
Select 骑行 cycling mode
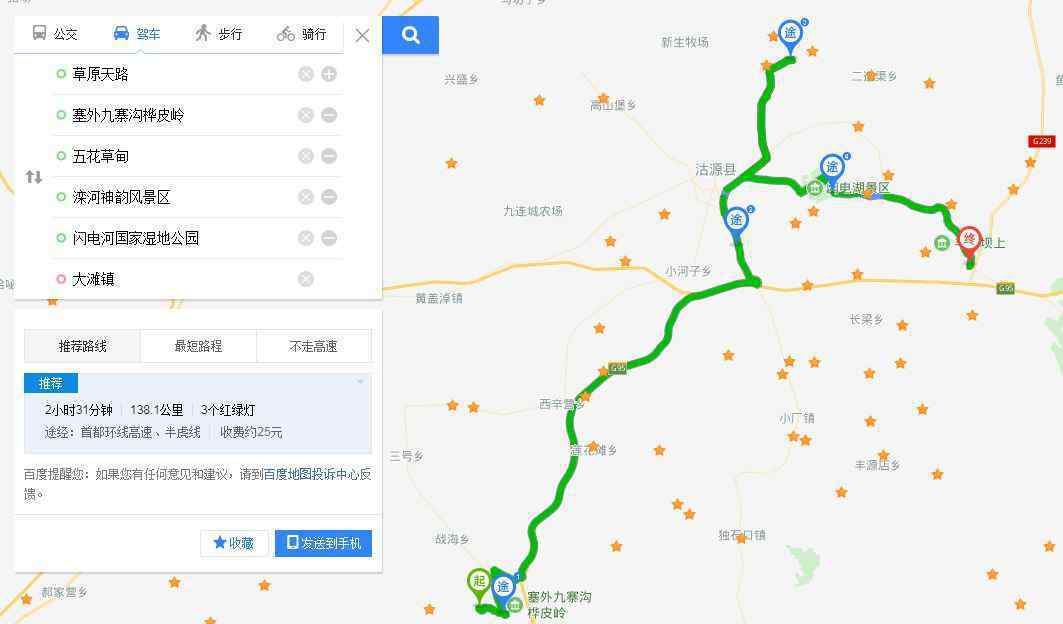[302, 33]
